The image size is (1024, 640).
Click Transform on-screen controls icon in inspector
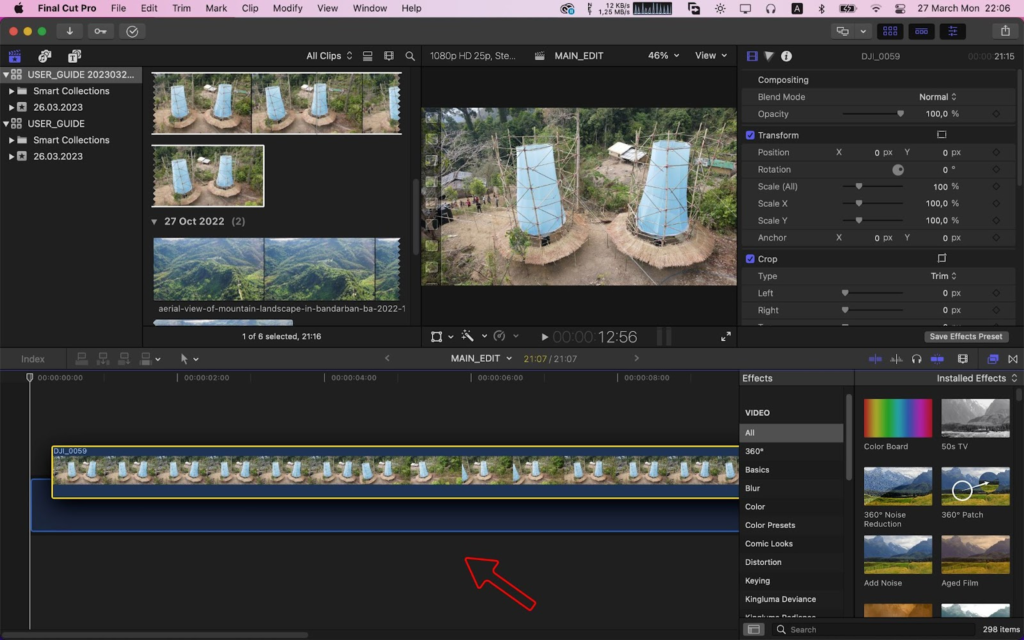click(941, 135)
